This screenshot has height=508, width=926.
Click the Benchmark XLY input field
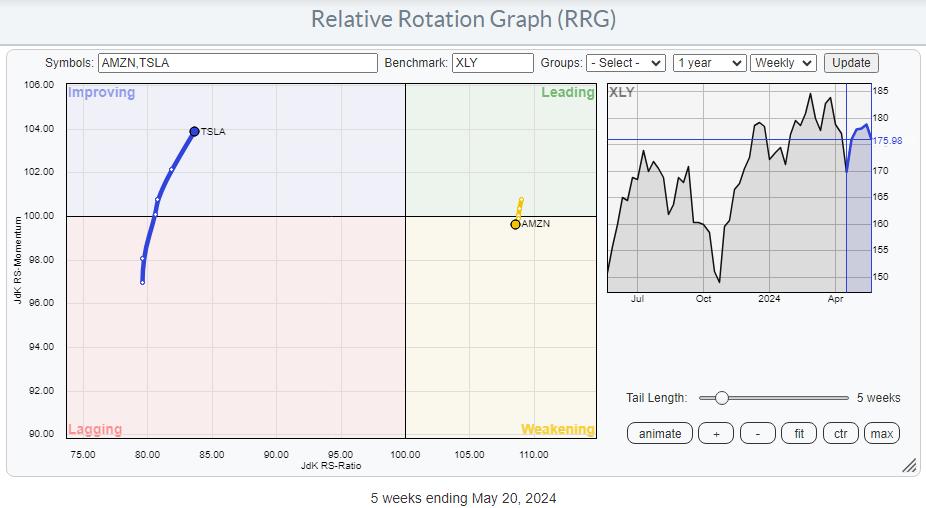tap(492, 62)
